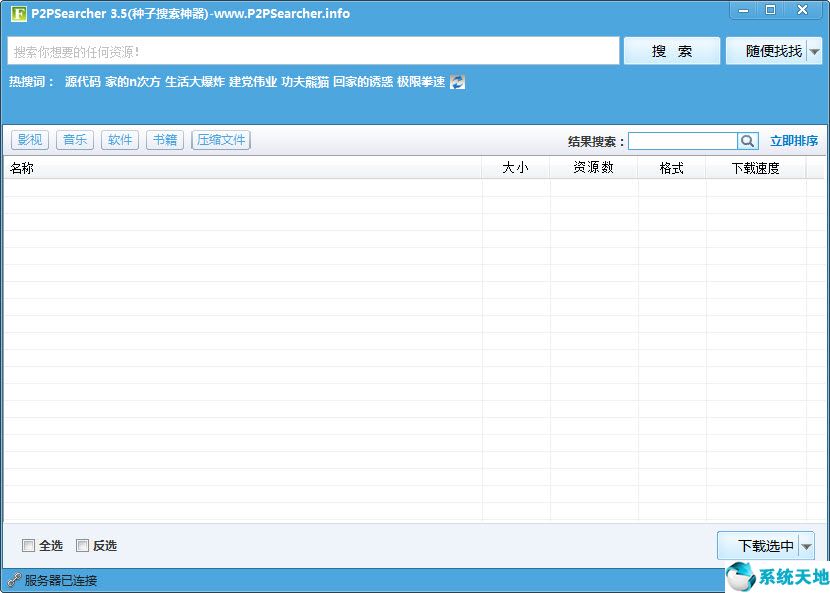Click the P2PSearcher app icon in title bar
This screenshot has width=830, height=593.
pyautogui.click(x=19, y=13)
